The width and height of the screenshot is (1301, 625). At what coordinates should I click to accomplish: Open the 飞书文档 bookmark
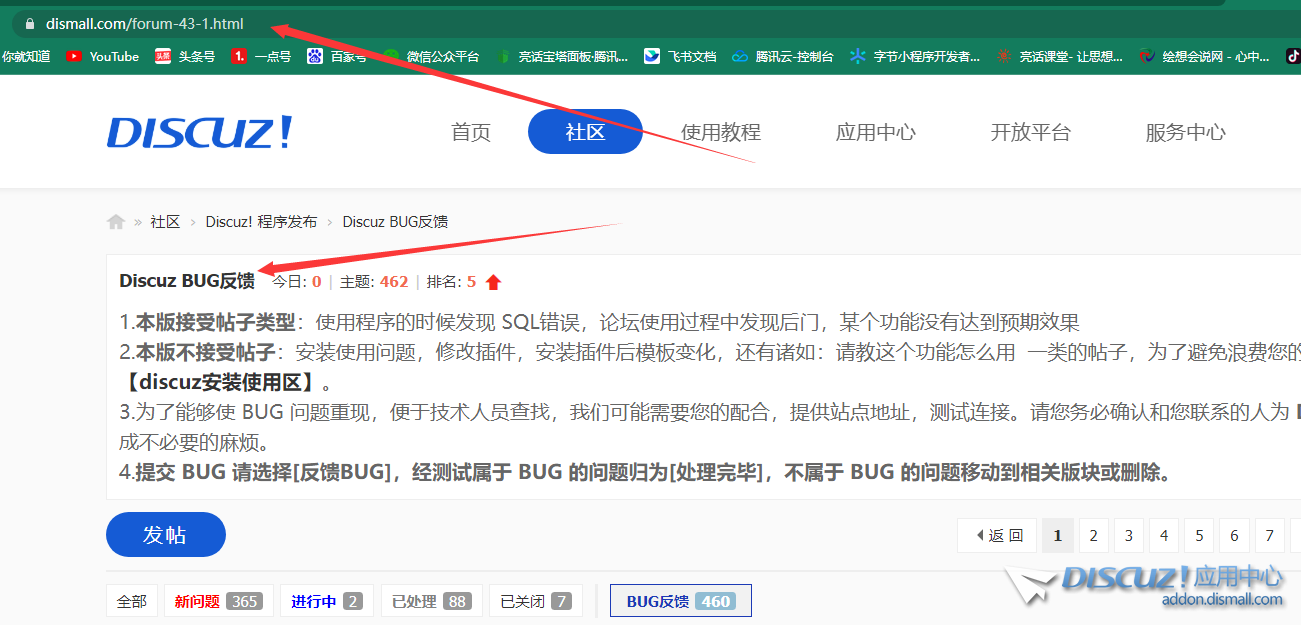tap(680, 57)
